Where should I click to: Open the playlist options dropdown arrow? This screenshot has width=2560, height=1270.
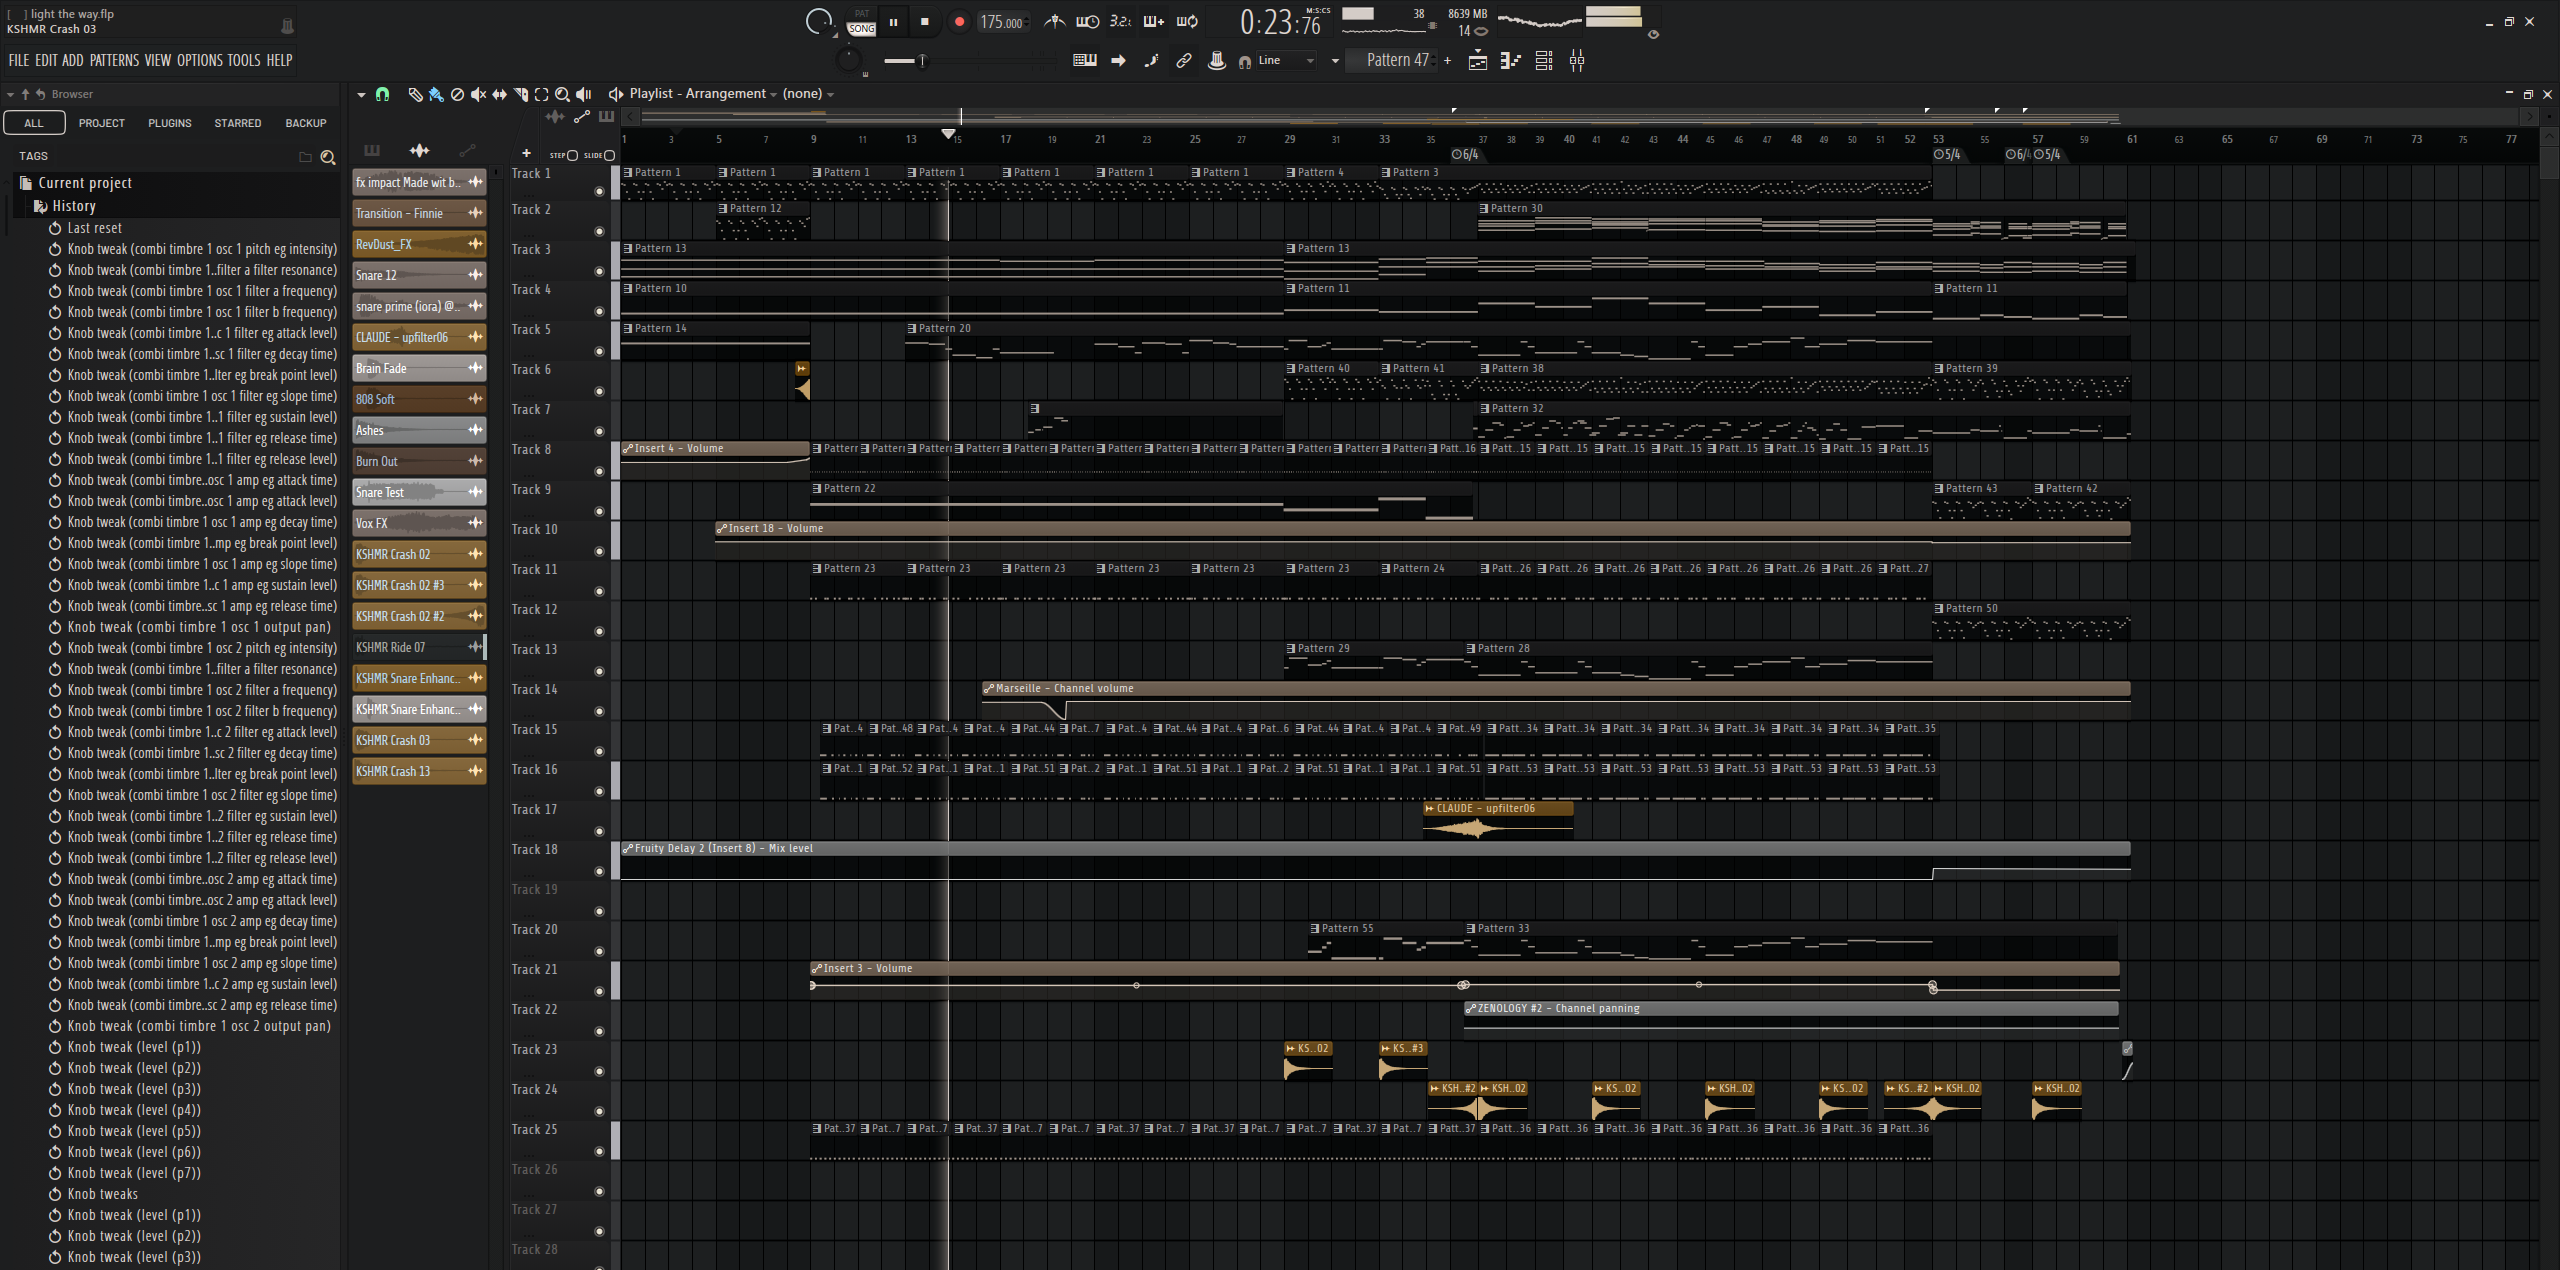361,94
